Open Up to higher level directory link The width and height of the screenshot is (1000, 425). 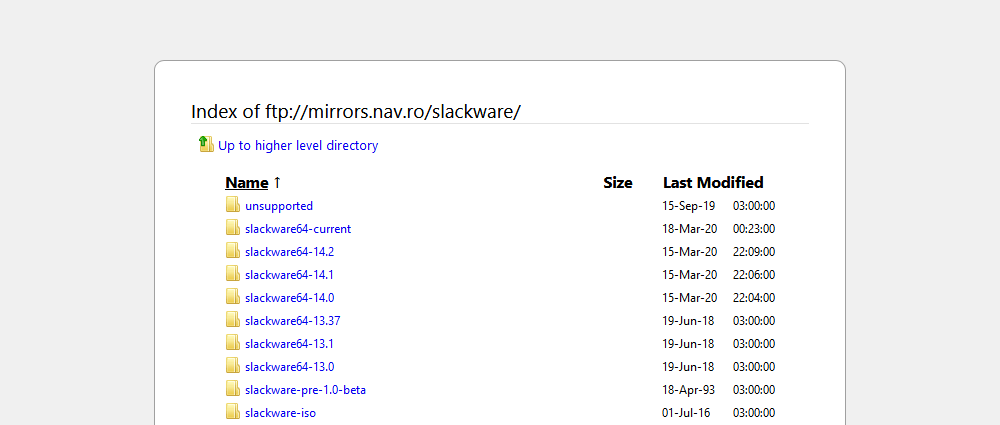(x=298, y=146)
